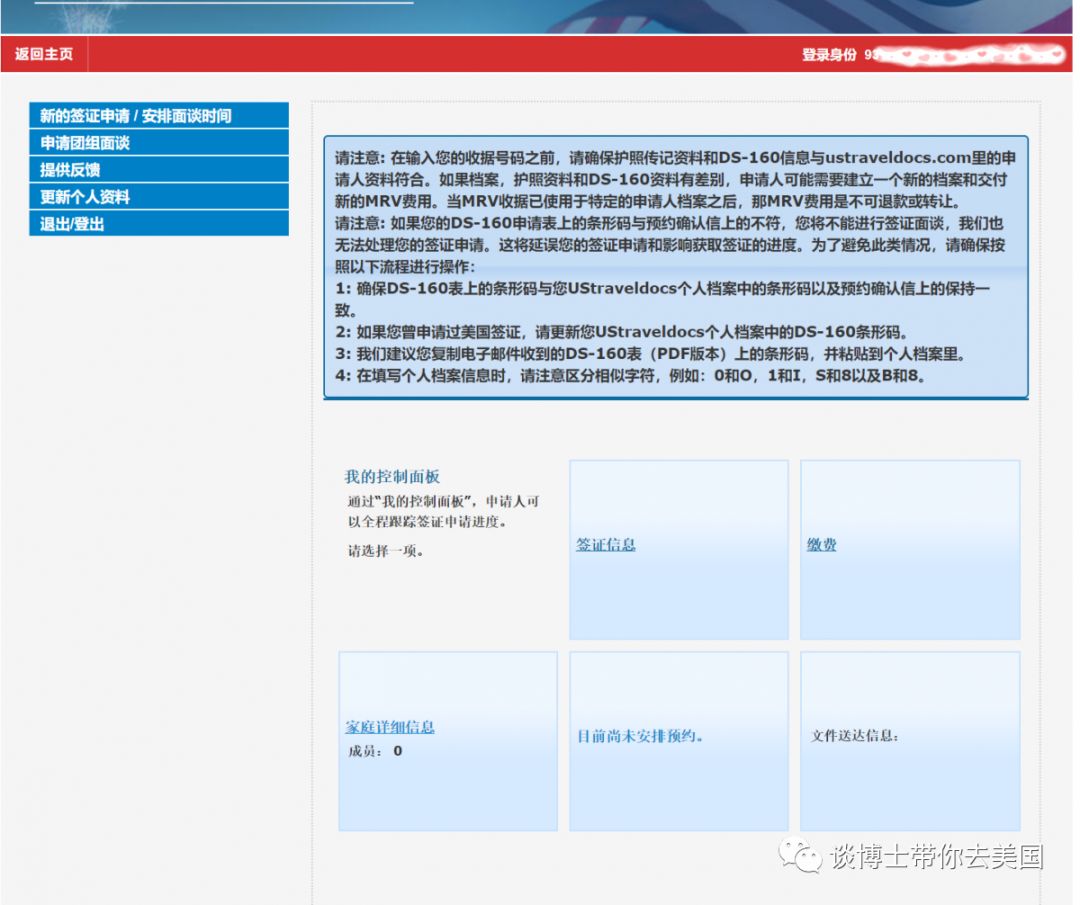The height and width of the screenshot is (905, 1080).
Task: Open the 签证信息 link
Action: (x=604, y=544)
